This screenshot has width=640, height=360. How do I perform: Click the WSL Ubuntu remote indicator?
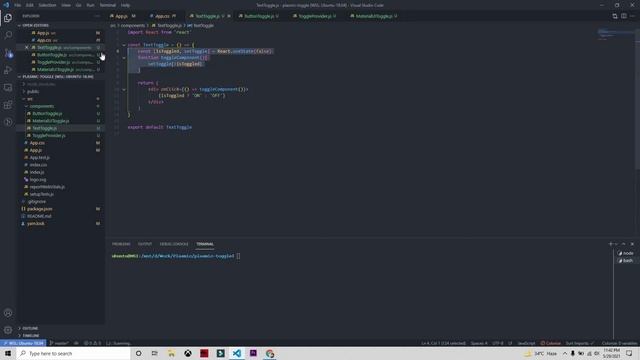(23, 343)
